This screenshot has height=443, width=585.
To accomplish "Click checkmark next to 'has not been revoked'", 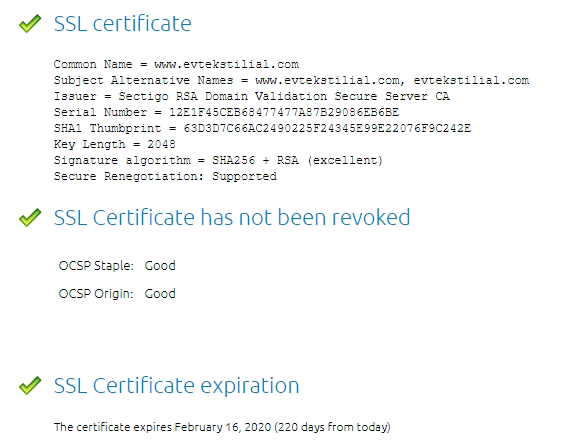I will [30, 217].
